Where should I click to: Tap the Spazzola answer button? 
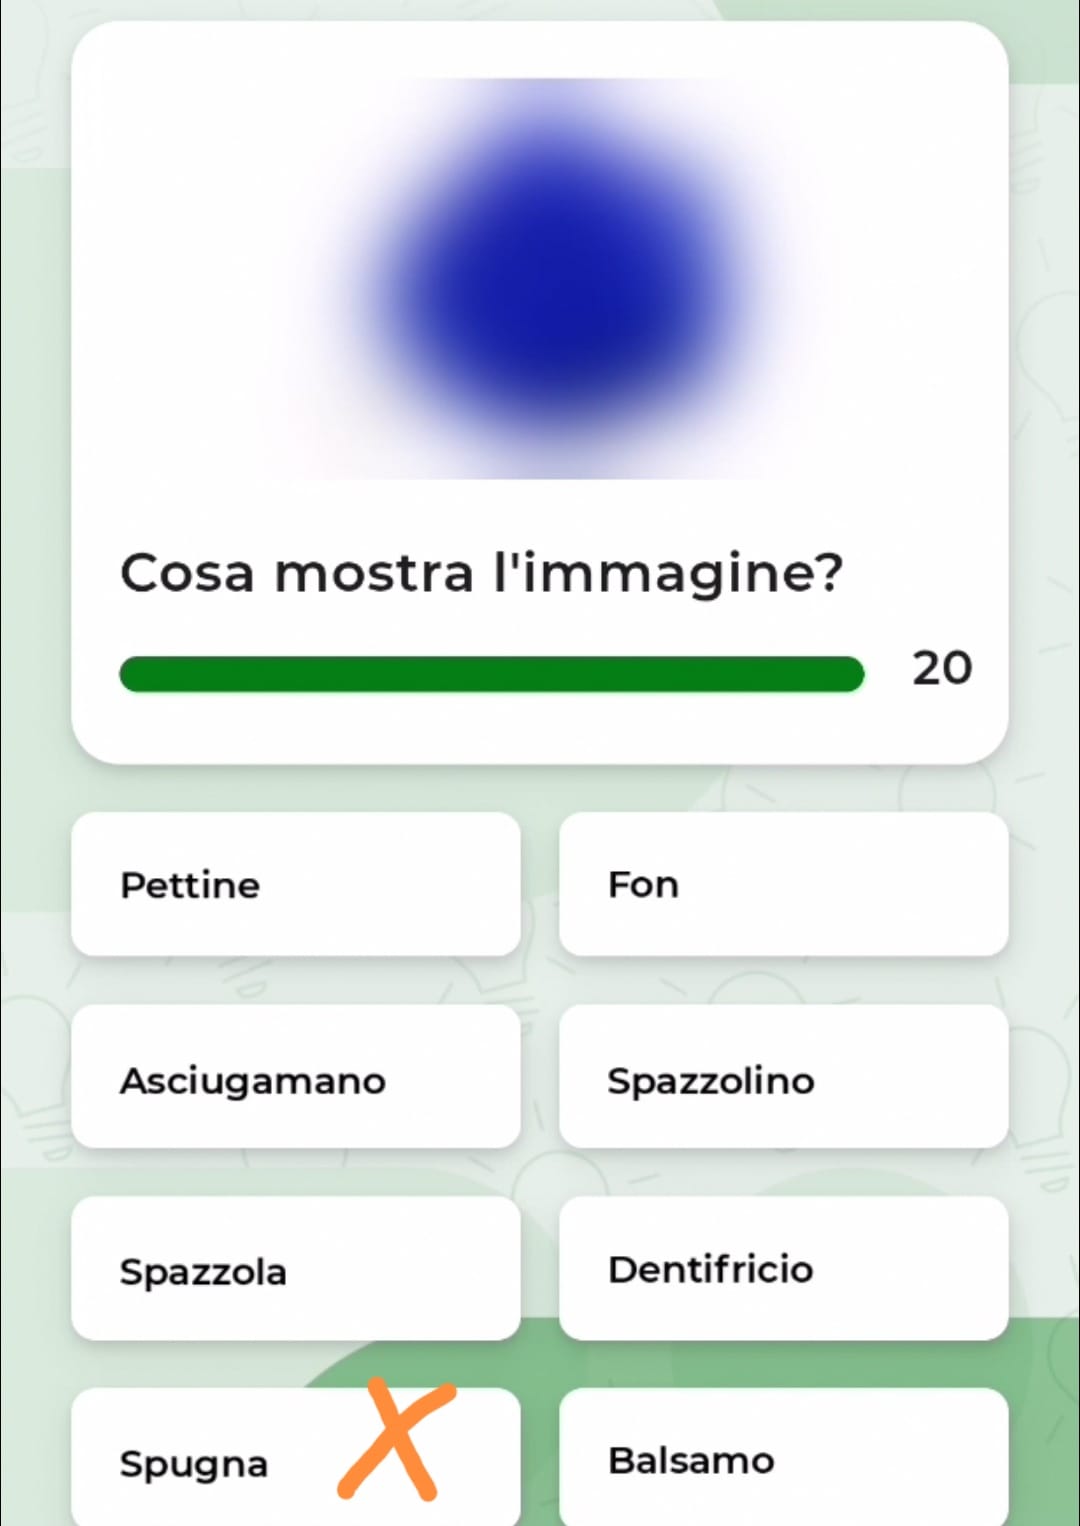click(x=295, y=1269)
